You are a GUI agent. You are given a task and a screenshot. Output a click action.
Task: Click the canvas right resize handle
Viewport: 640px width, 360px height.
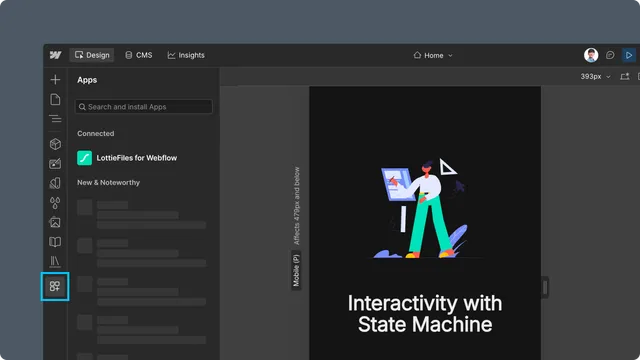pyautogui.click(x=545, y=287)
